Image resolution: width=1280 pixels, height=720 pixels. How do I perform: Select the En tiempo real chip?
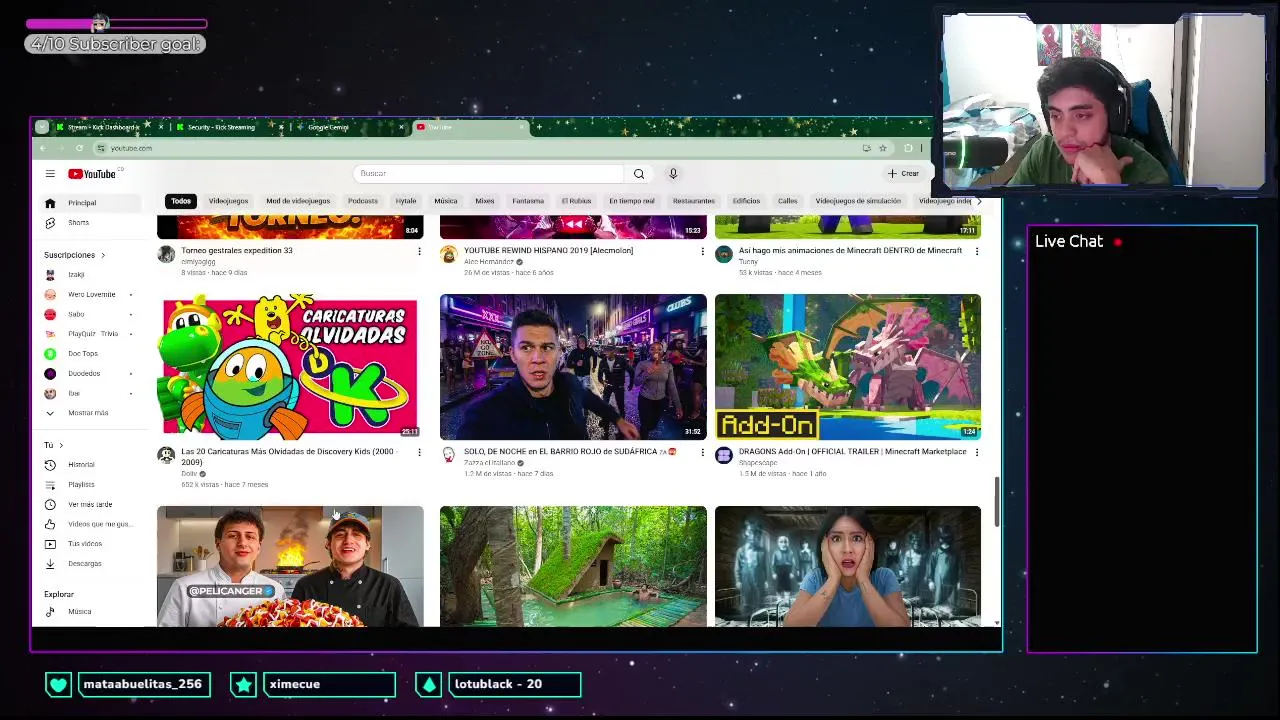tap(632, 201)
